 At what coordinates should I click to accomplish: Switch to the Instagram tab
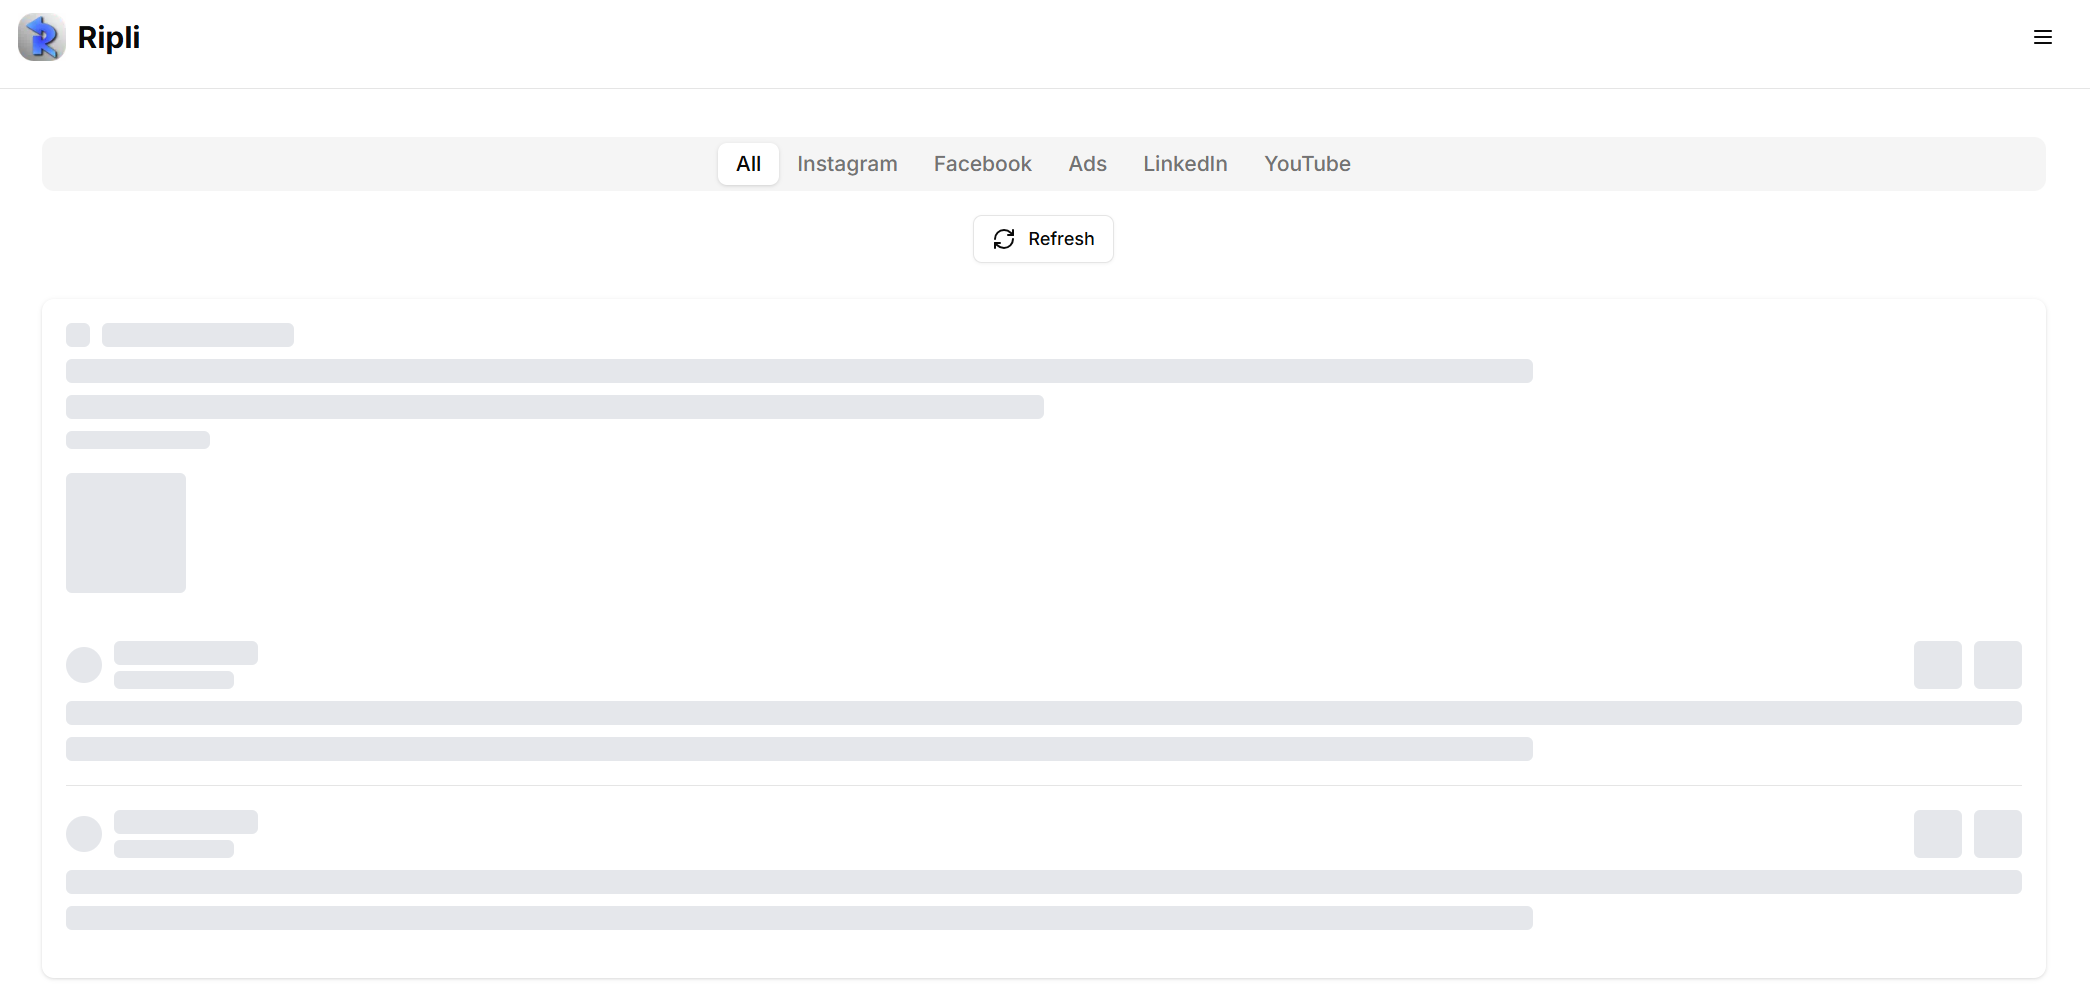847,163
